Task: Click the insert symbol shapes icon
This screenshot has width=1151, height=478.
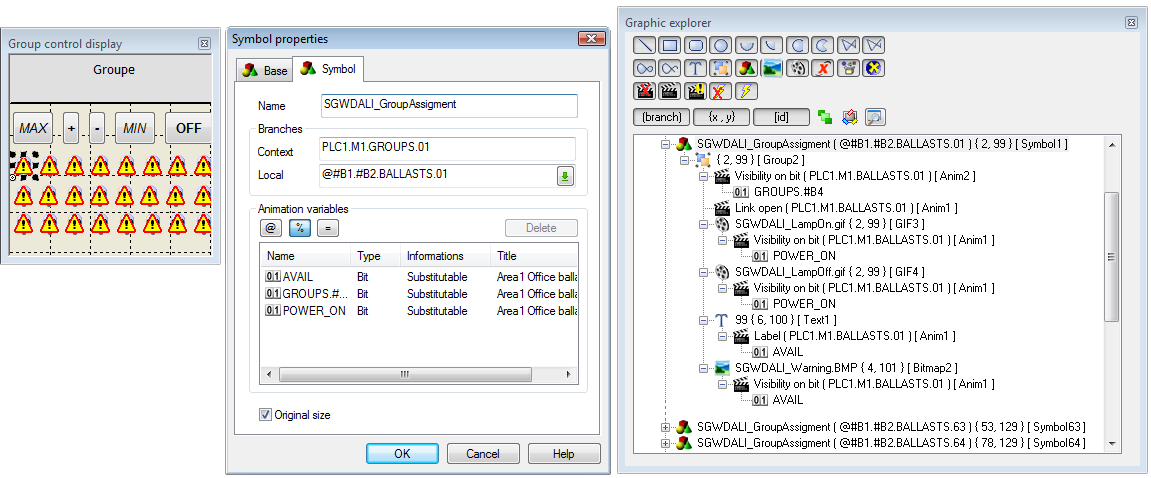Action: (745, 68)
